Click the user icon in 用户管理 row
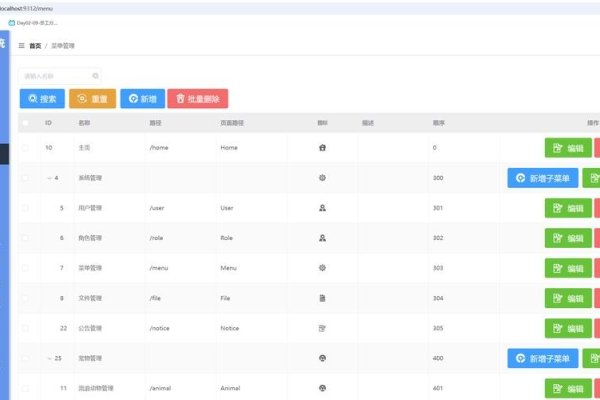The width and height of the screenshot is (600, 400). 322,208
